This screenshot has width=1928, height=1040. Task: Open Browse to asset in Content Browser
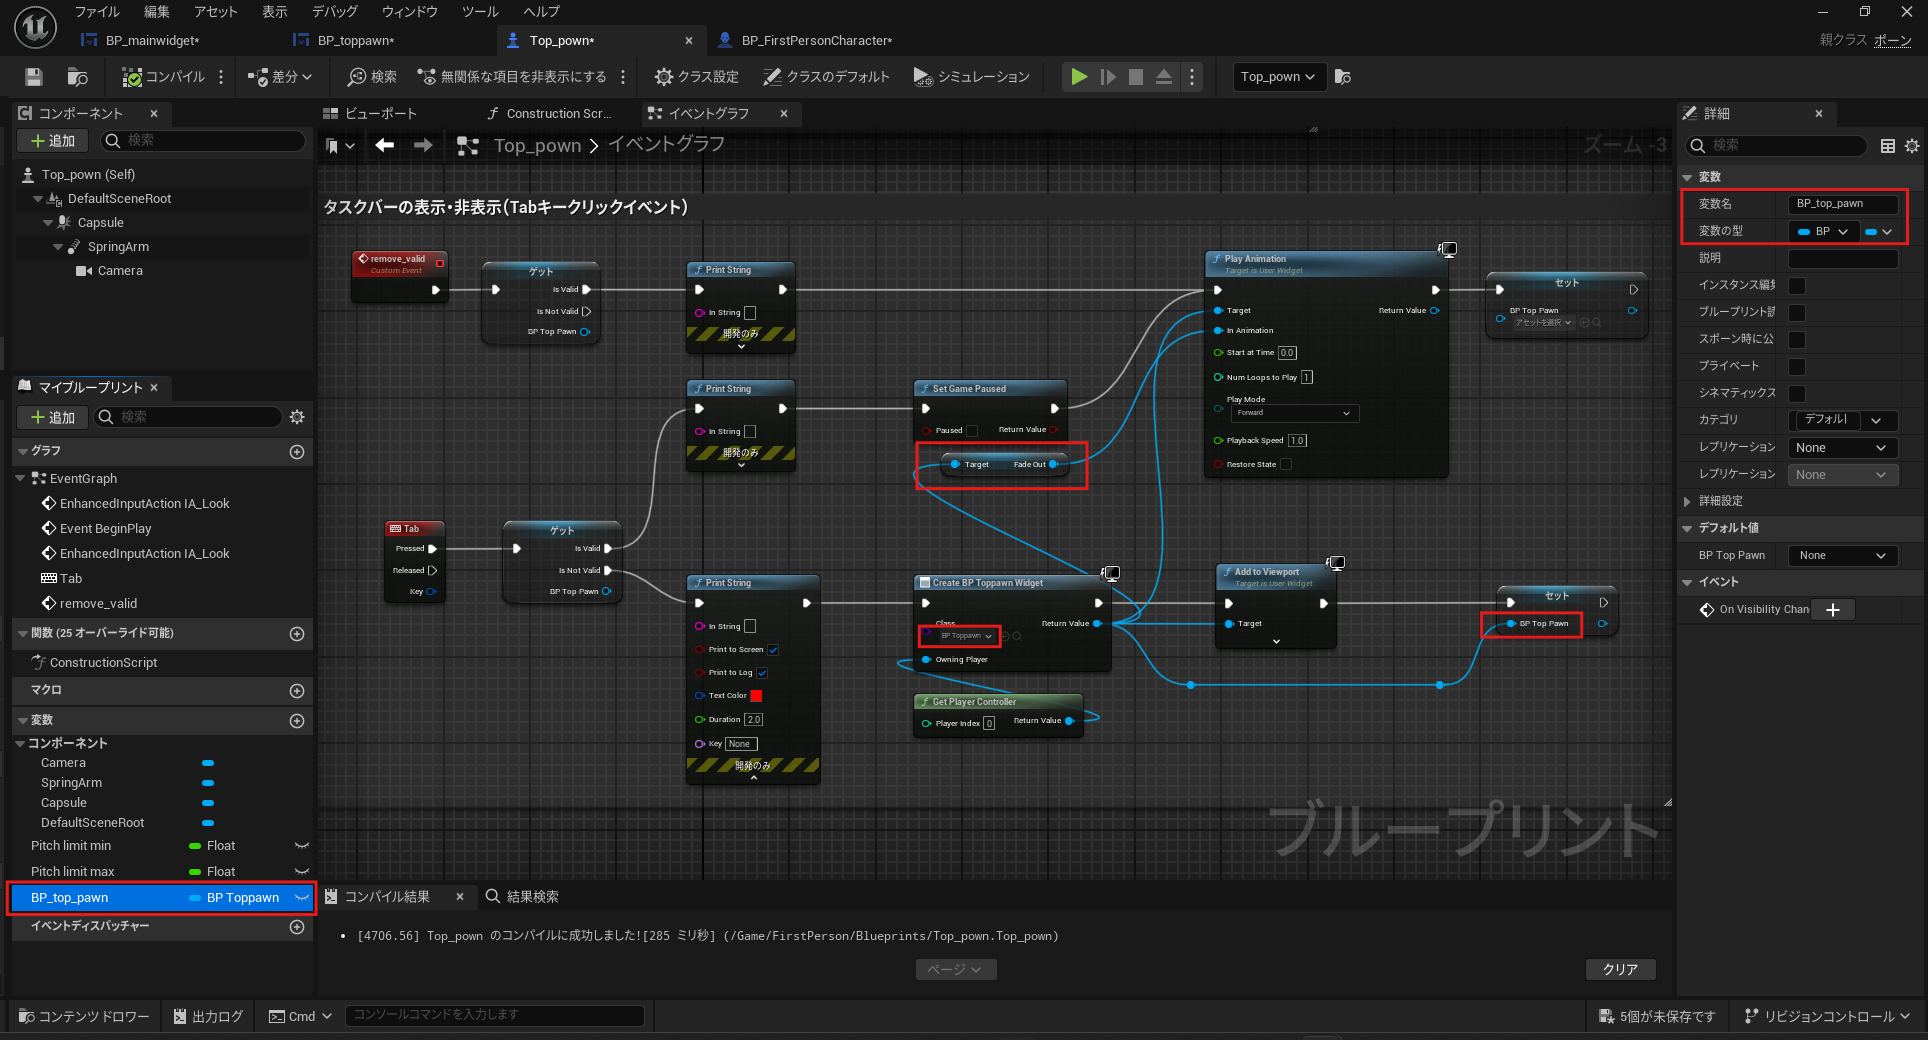[77, 77]
